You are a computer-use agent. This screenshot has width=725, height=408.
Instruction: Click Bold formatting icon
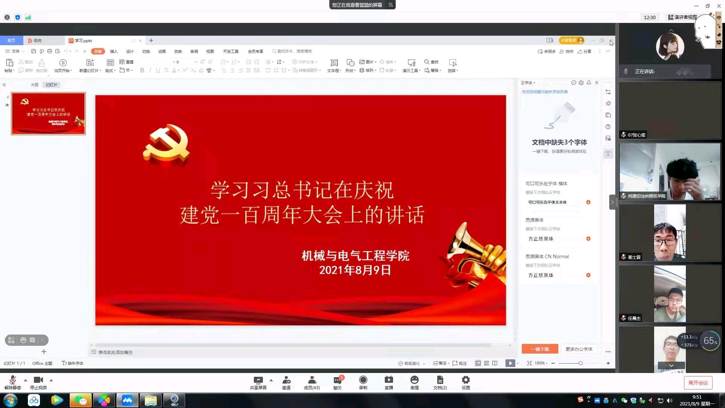pos(142,70)
